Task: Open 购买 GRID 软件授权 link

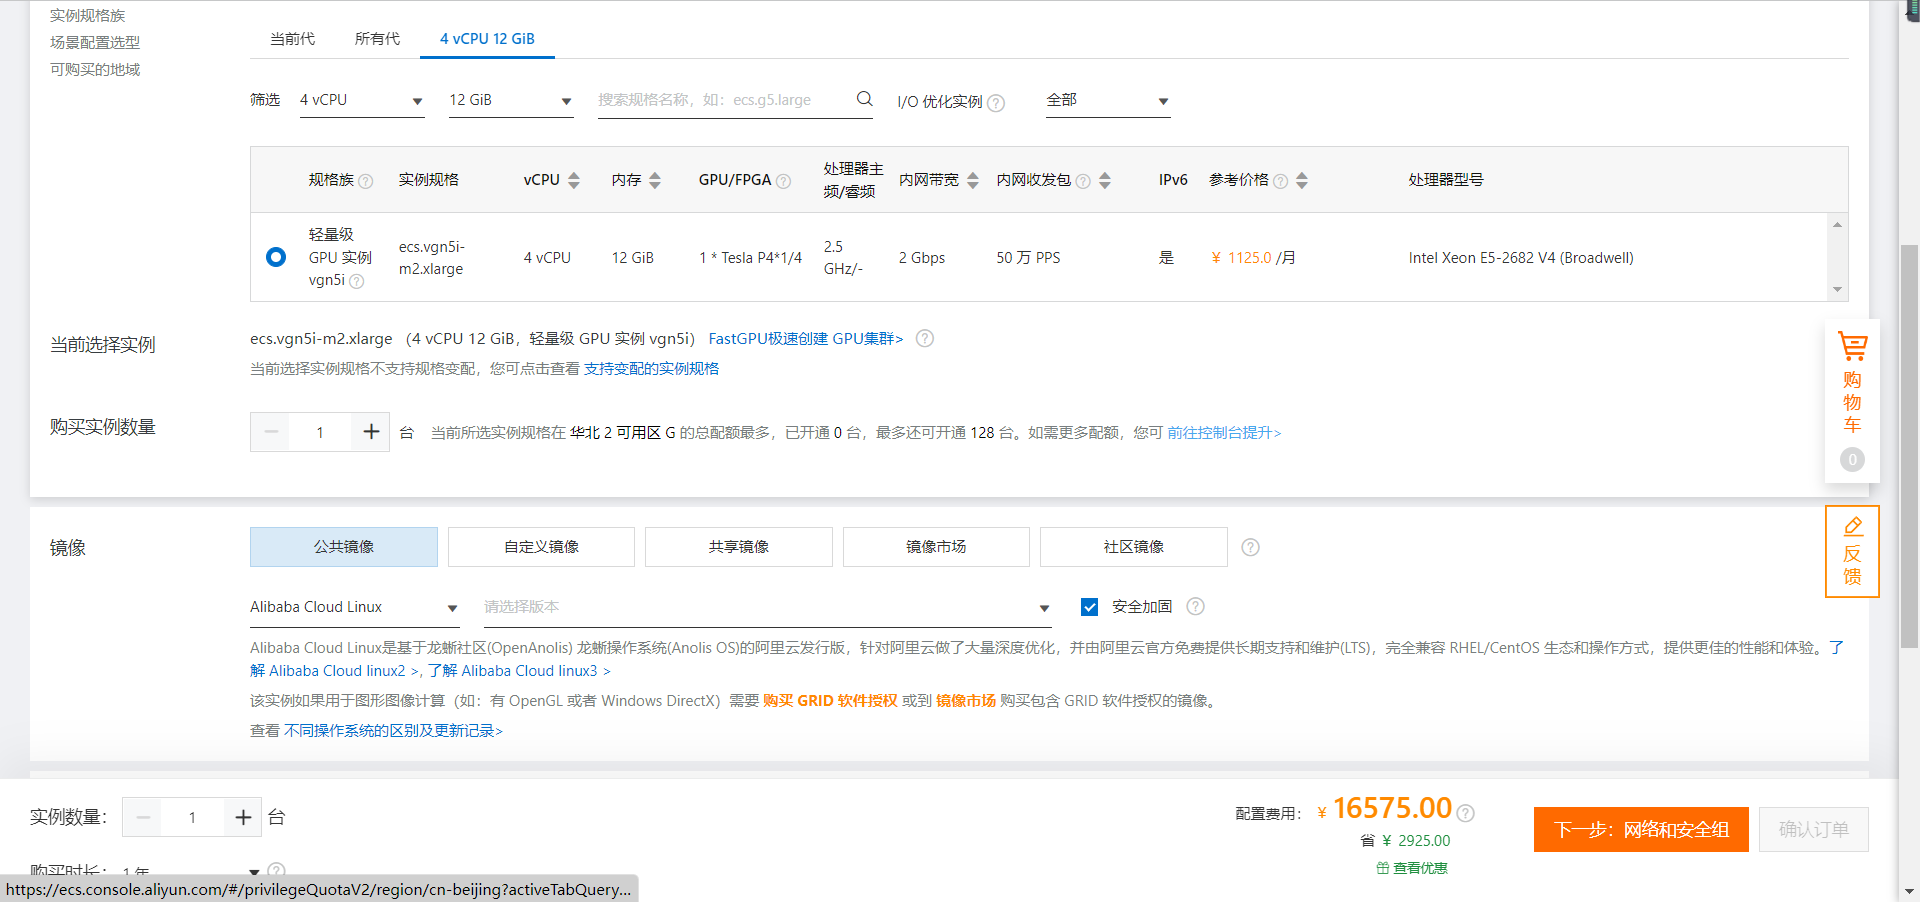Action: [830, 701]
